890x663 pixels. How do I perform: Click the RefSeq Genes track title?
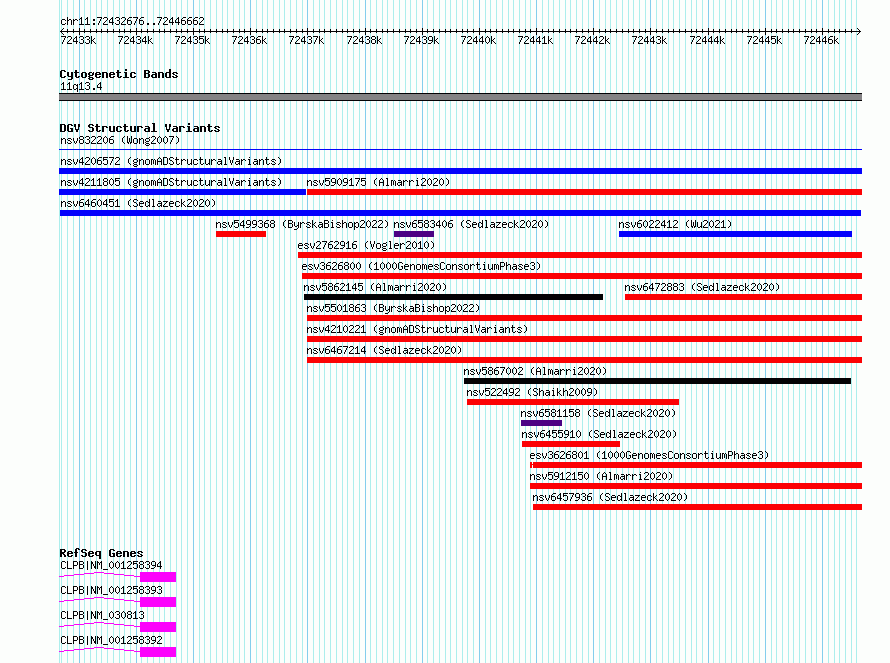[x=101, y=552]
